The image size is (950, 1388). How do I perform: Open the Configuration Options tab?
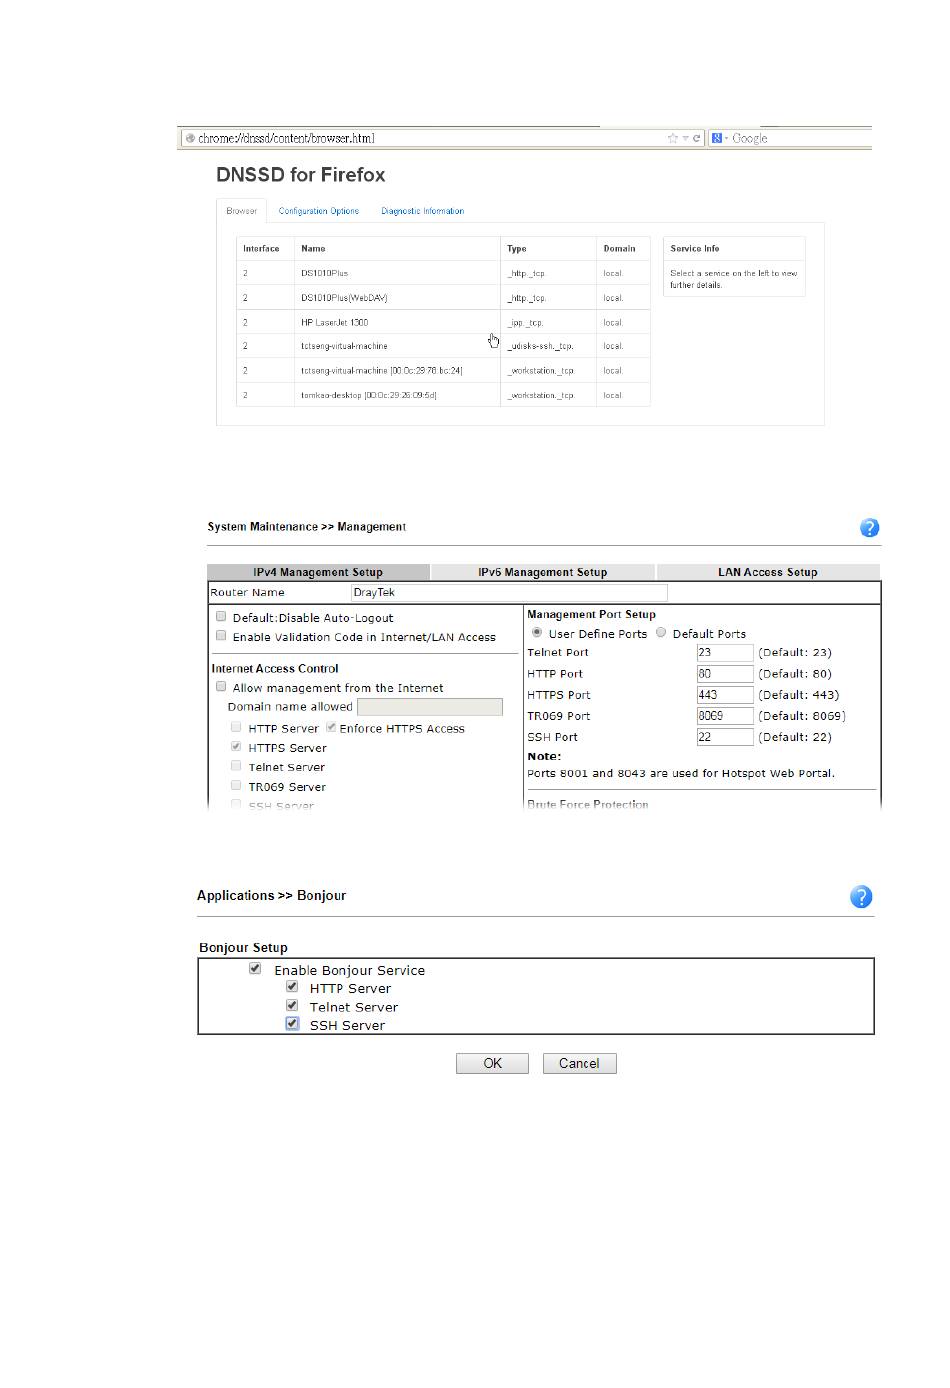pos(318,211)
